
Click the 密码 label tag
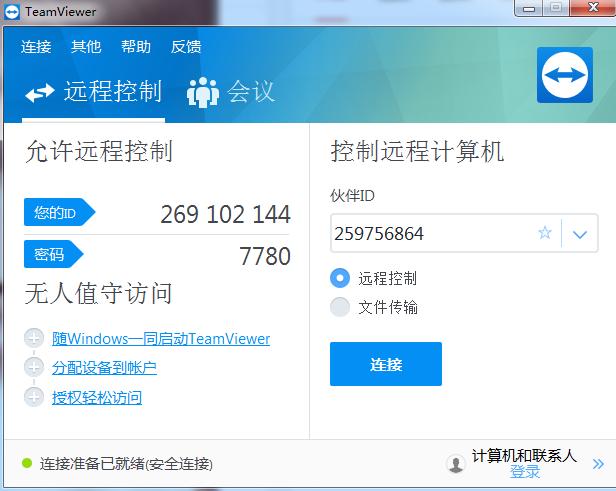coord(54,254)
